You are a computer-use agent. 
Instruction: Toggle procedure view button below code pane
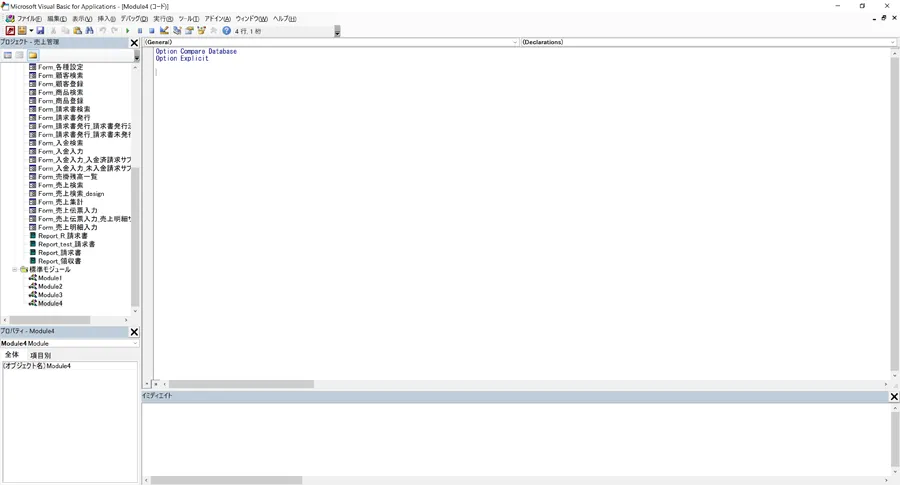147,384
